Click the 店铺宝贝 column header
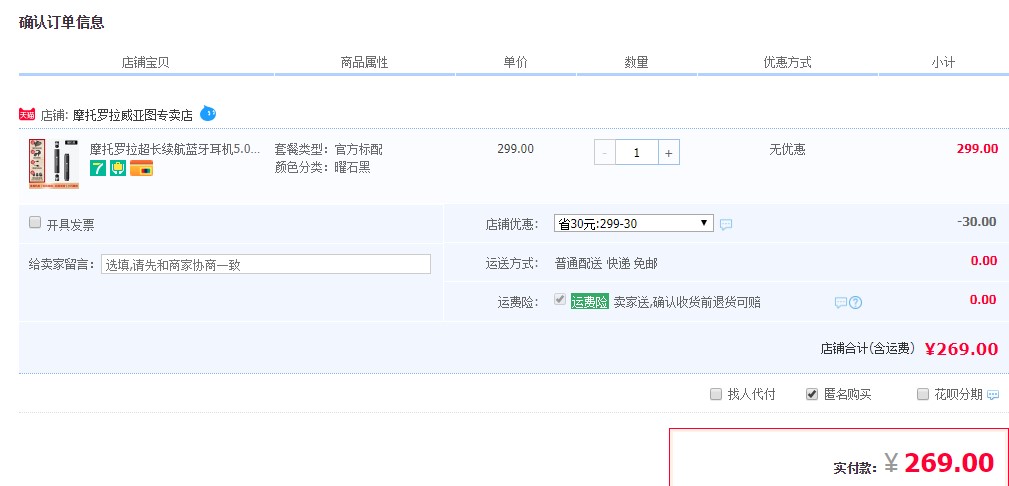Image resolution: width=1009 pixels, height=486 pixels. 145,62
